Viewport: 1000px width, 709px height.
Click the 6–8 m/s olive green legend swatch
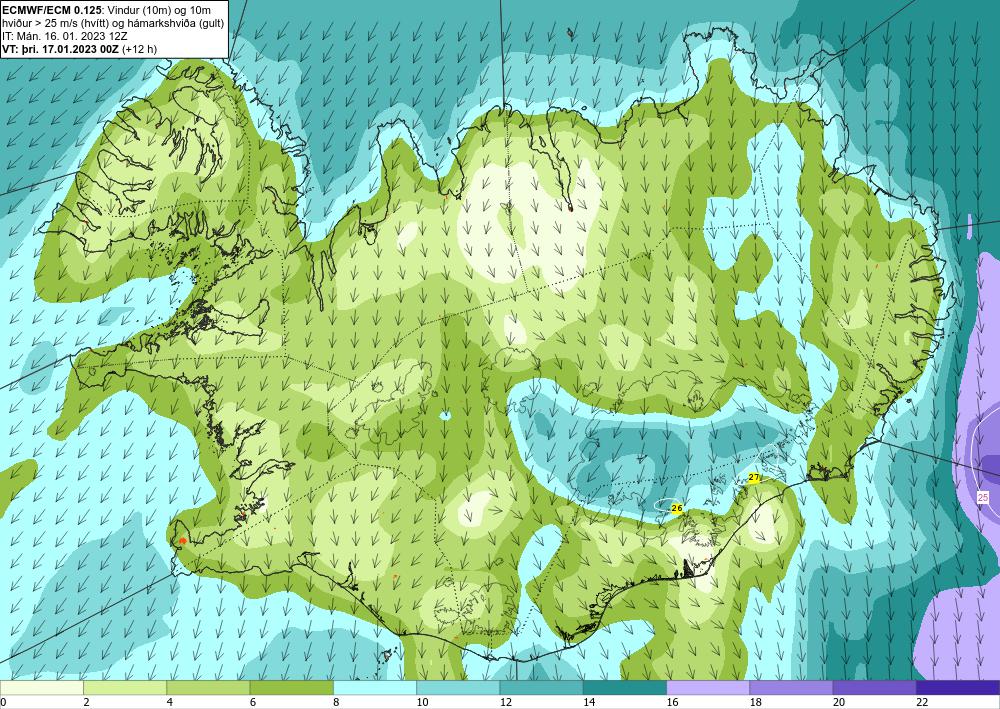(x=291, y=687)
